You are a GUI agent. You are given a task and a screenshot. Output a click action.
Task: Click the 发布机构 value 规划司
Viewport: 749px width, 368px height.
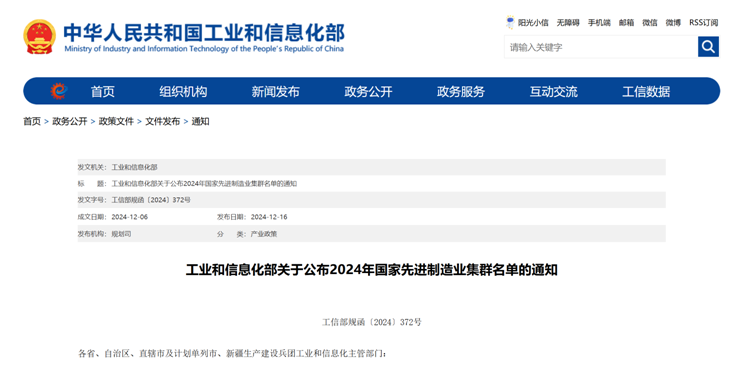click(121, 234)
